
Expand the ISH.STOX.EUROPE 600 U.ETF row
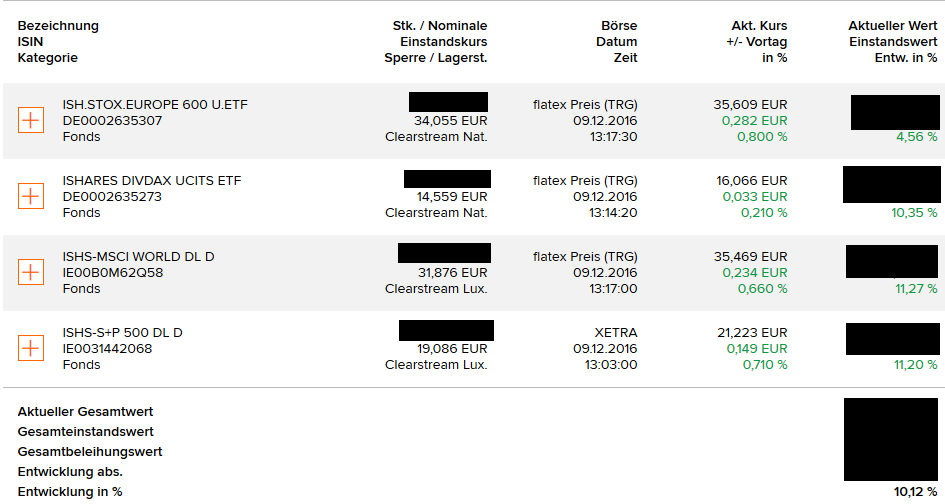31,121
